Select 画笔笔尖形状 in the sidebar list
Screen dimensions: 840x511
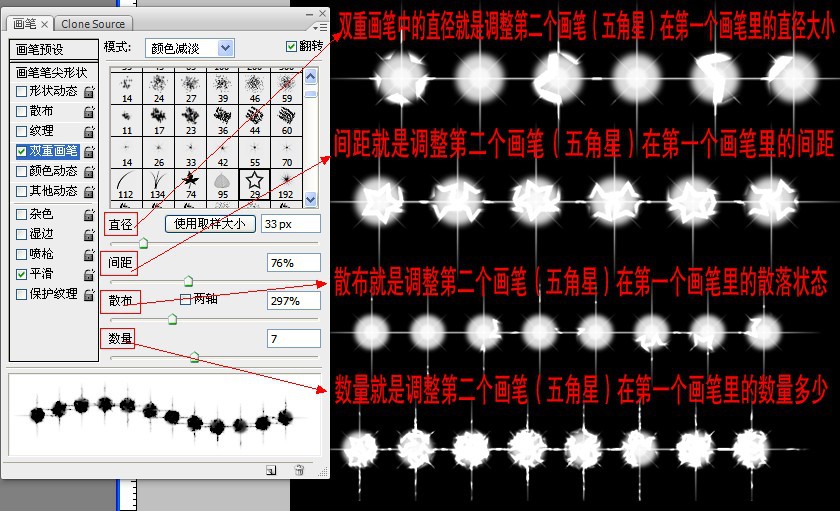(51, 72)
